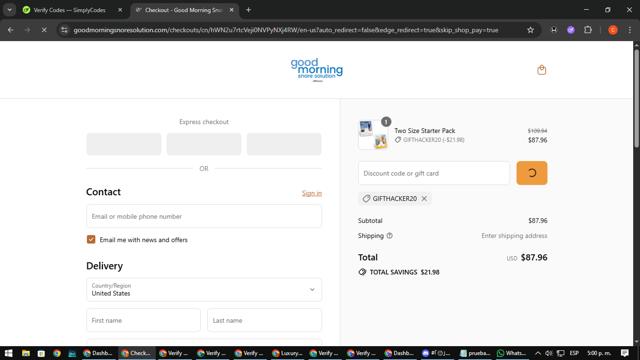The image size is (640, 360).
Task: Open the browser extensions puzzle icon
Action: [588, 30]
